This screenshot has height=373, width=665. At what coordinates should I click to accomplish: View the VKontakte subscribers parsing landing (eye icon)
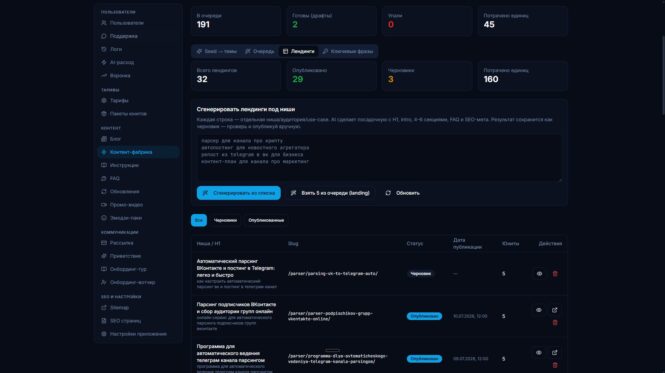539,310
